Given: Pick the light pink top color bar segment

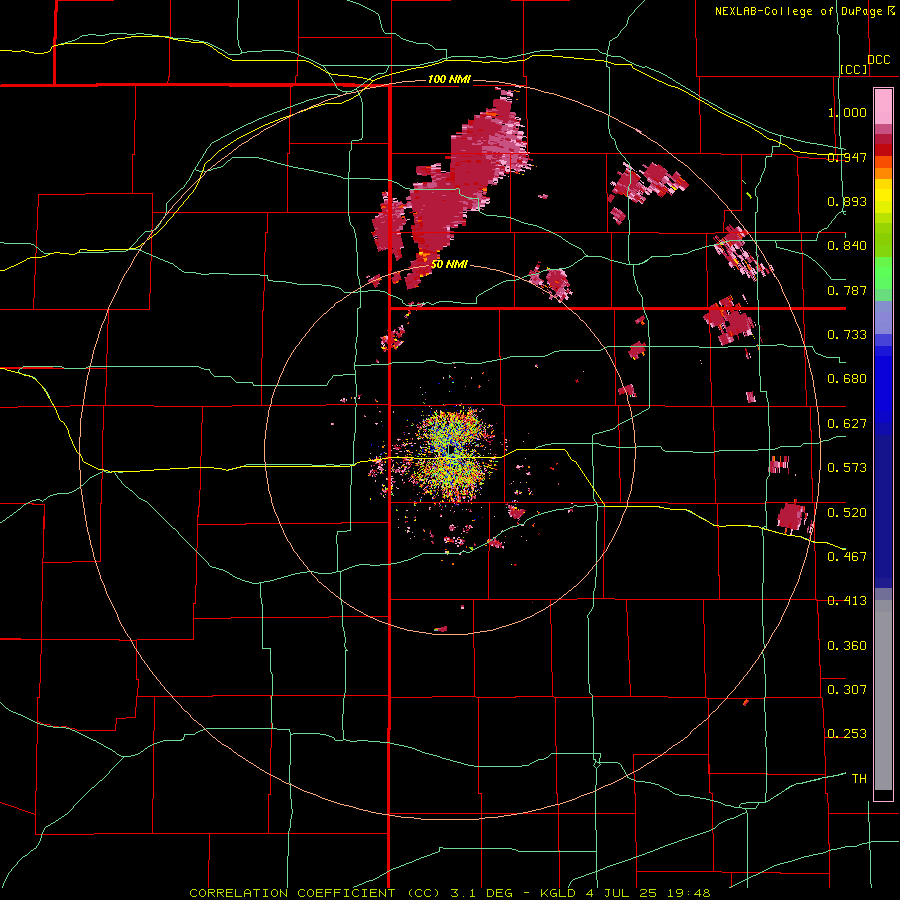Looking at the screenshot, I should (x=883, y=107).
